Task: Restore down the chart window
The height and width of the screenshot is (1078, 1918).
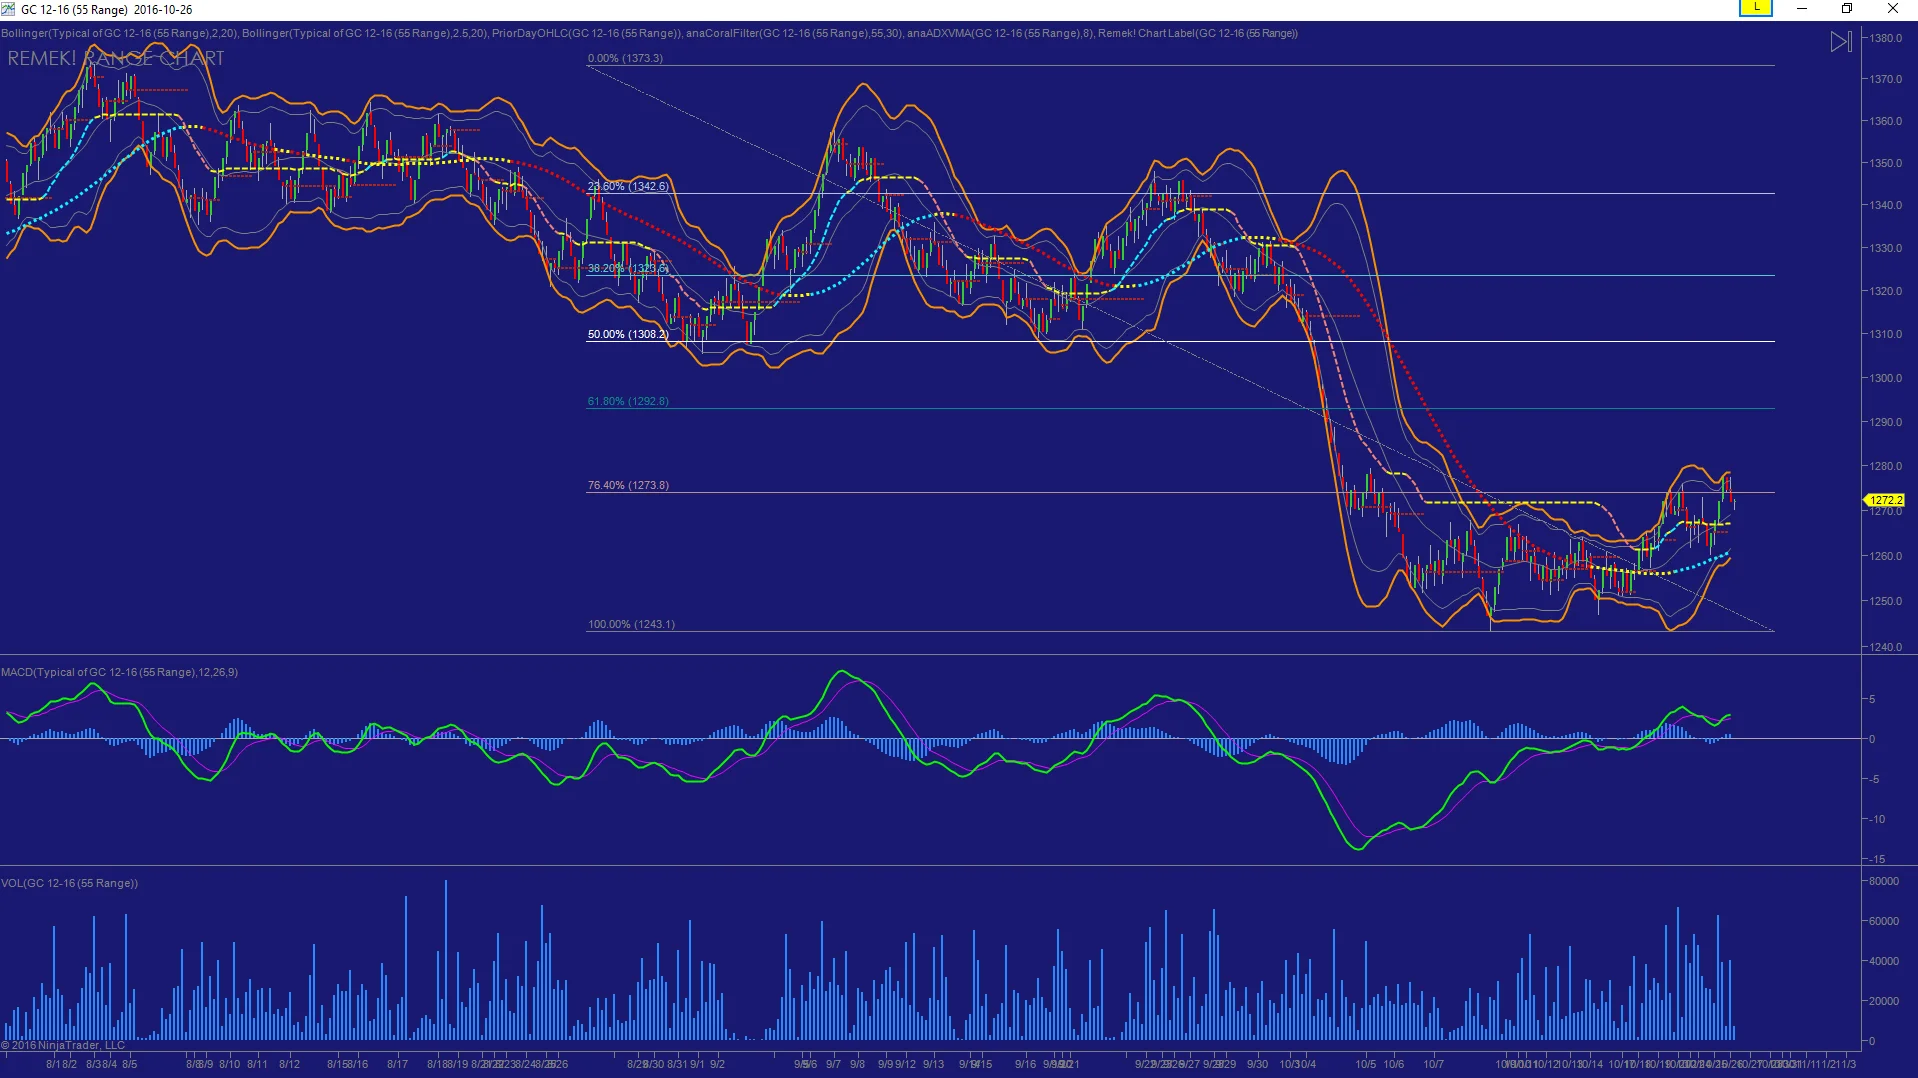Action: click(x=1847, y=9)
